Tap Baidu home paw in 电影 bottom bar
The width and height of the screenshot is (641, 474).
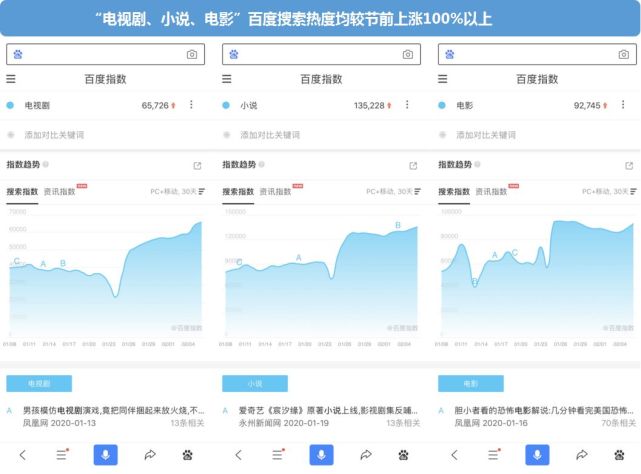(619, 455)
